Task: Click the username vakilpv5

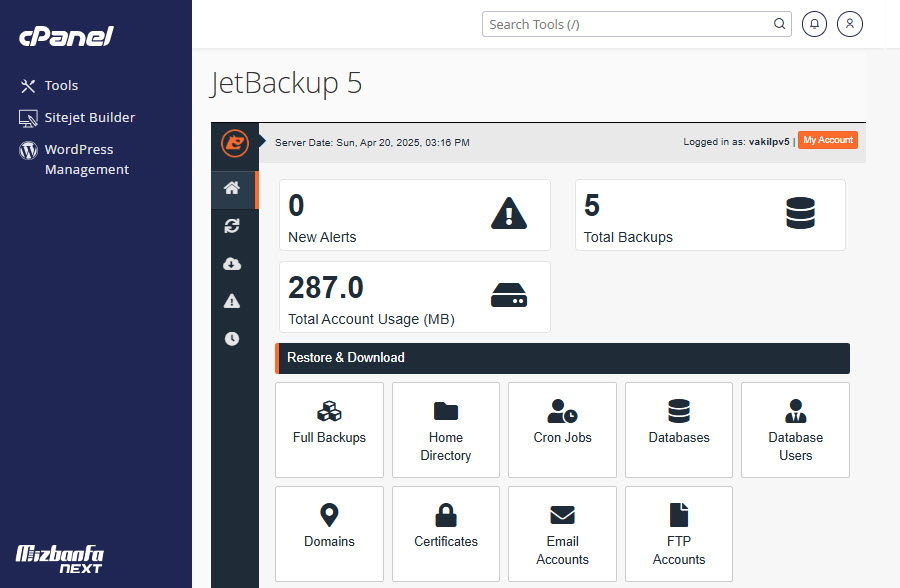Action: tap(769, 142)
